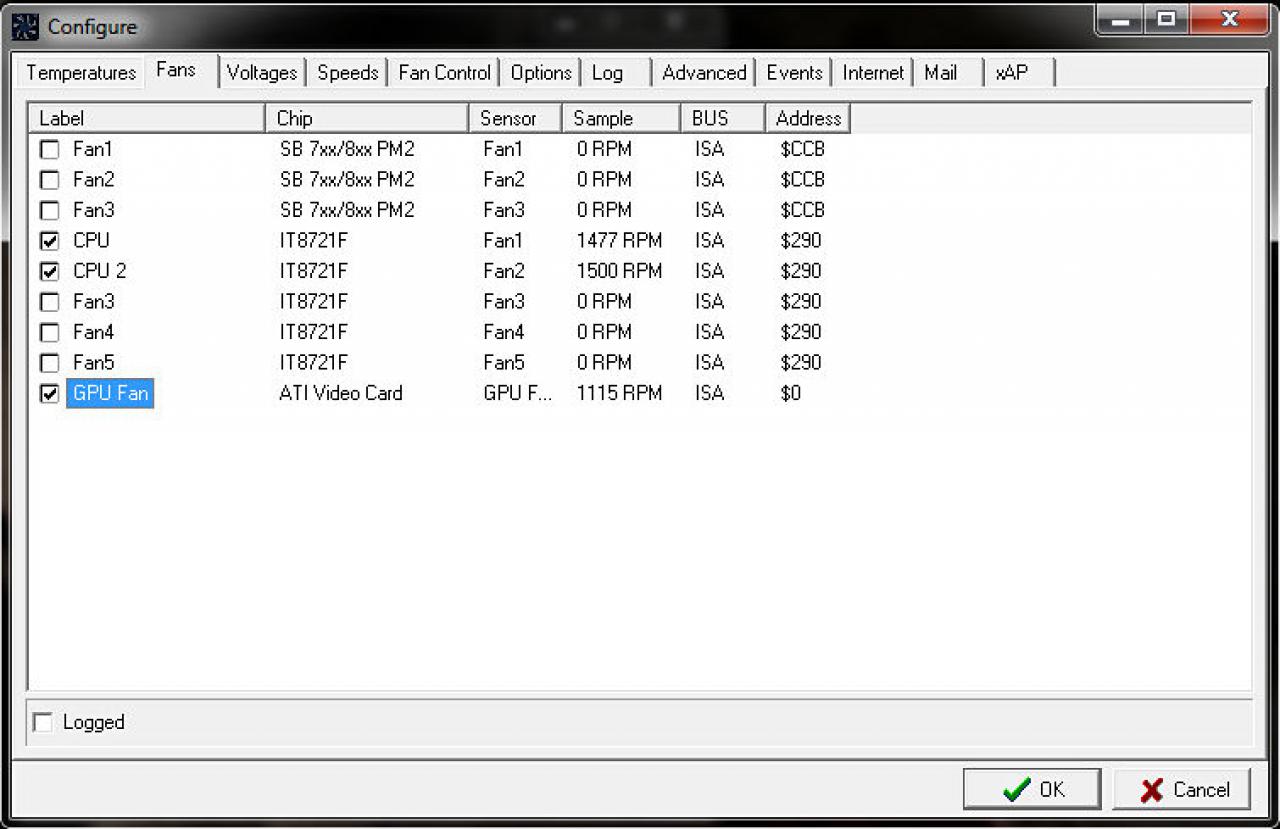Click the red X Cancel button
The image size is (1280, 829).
pyautogui.click(x=1182, y=789)
